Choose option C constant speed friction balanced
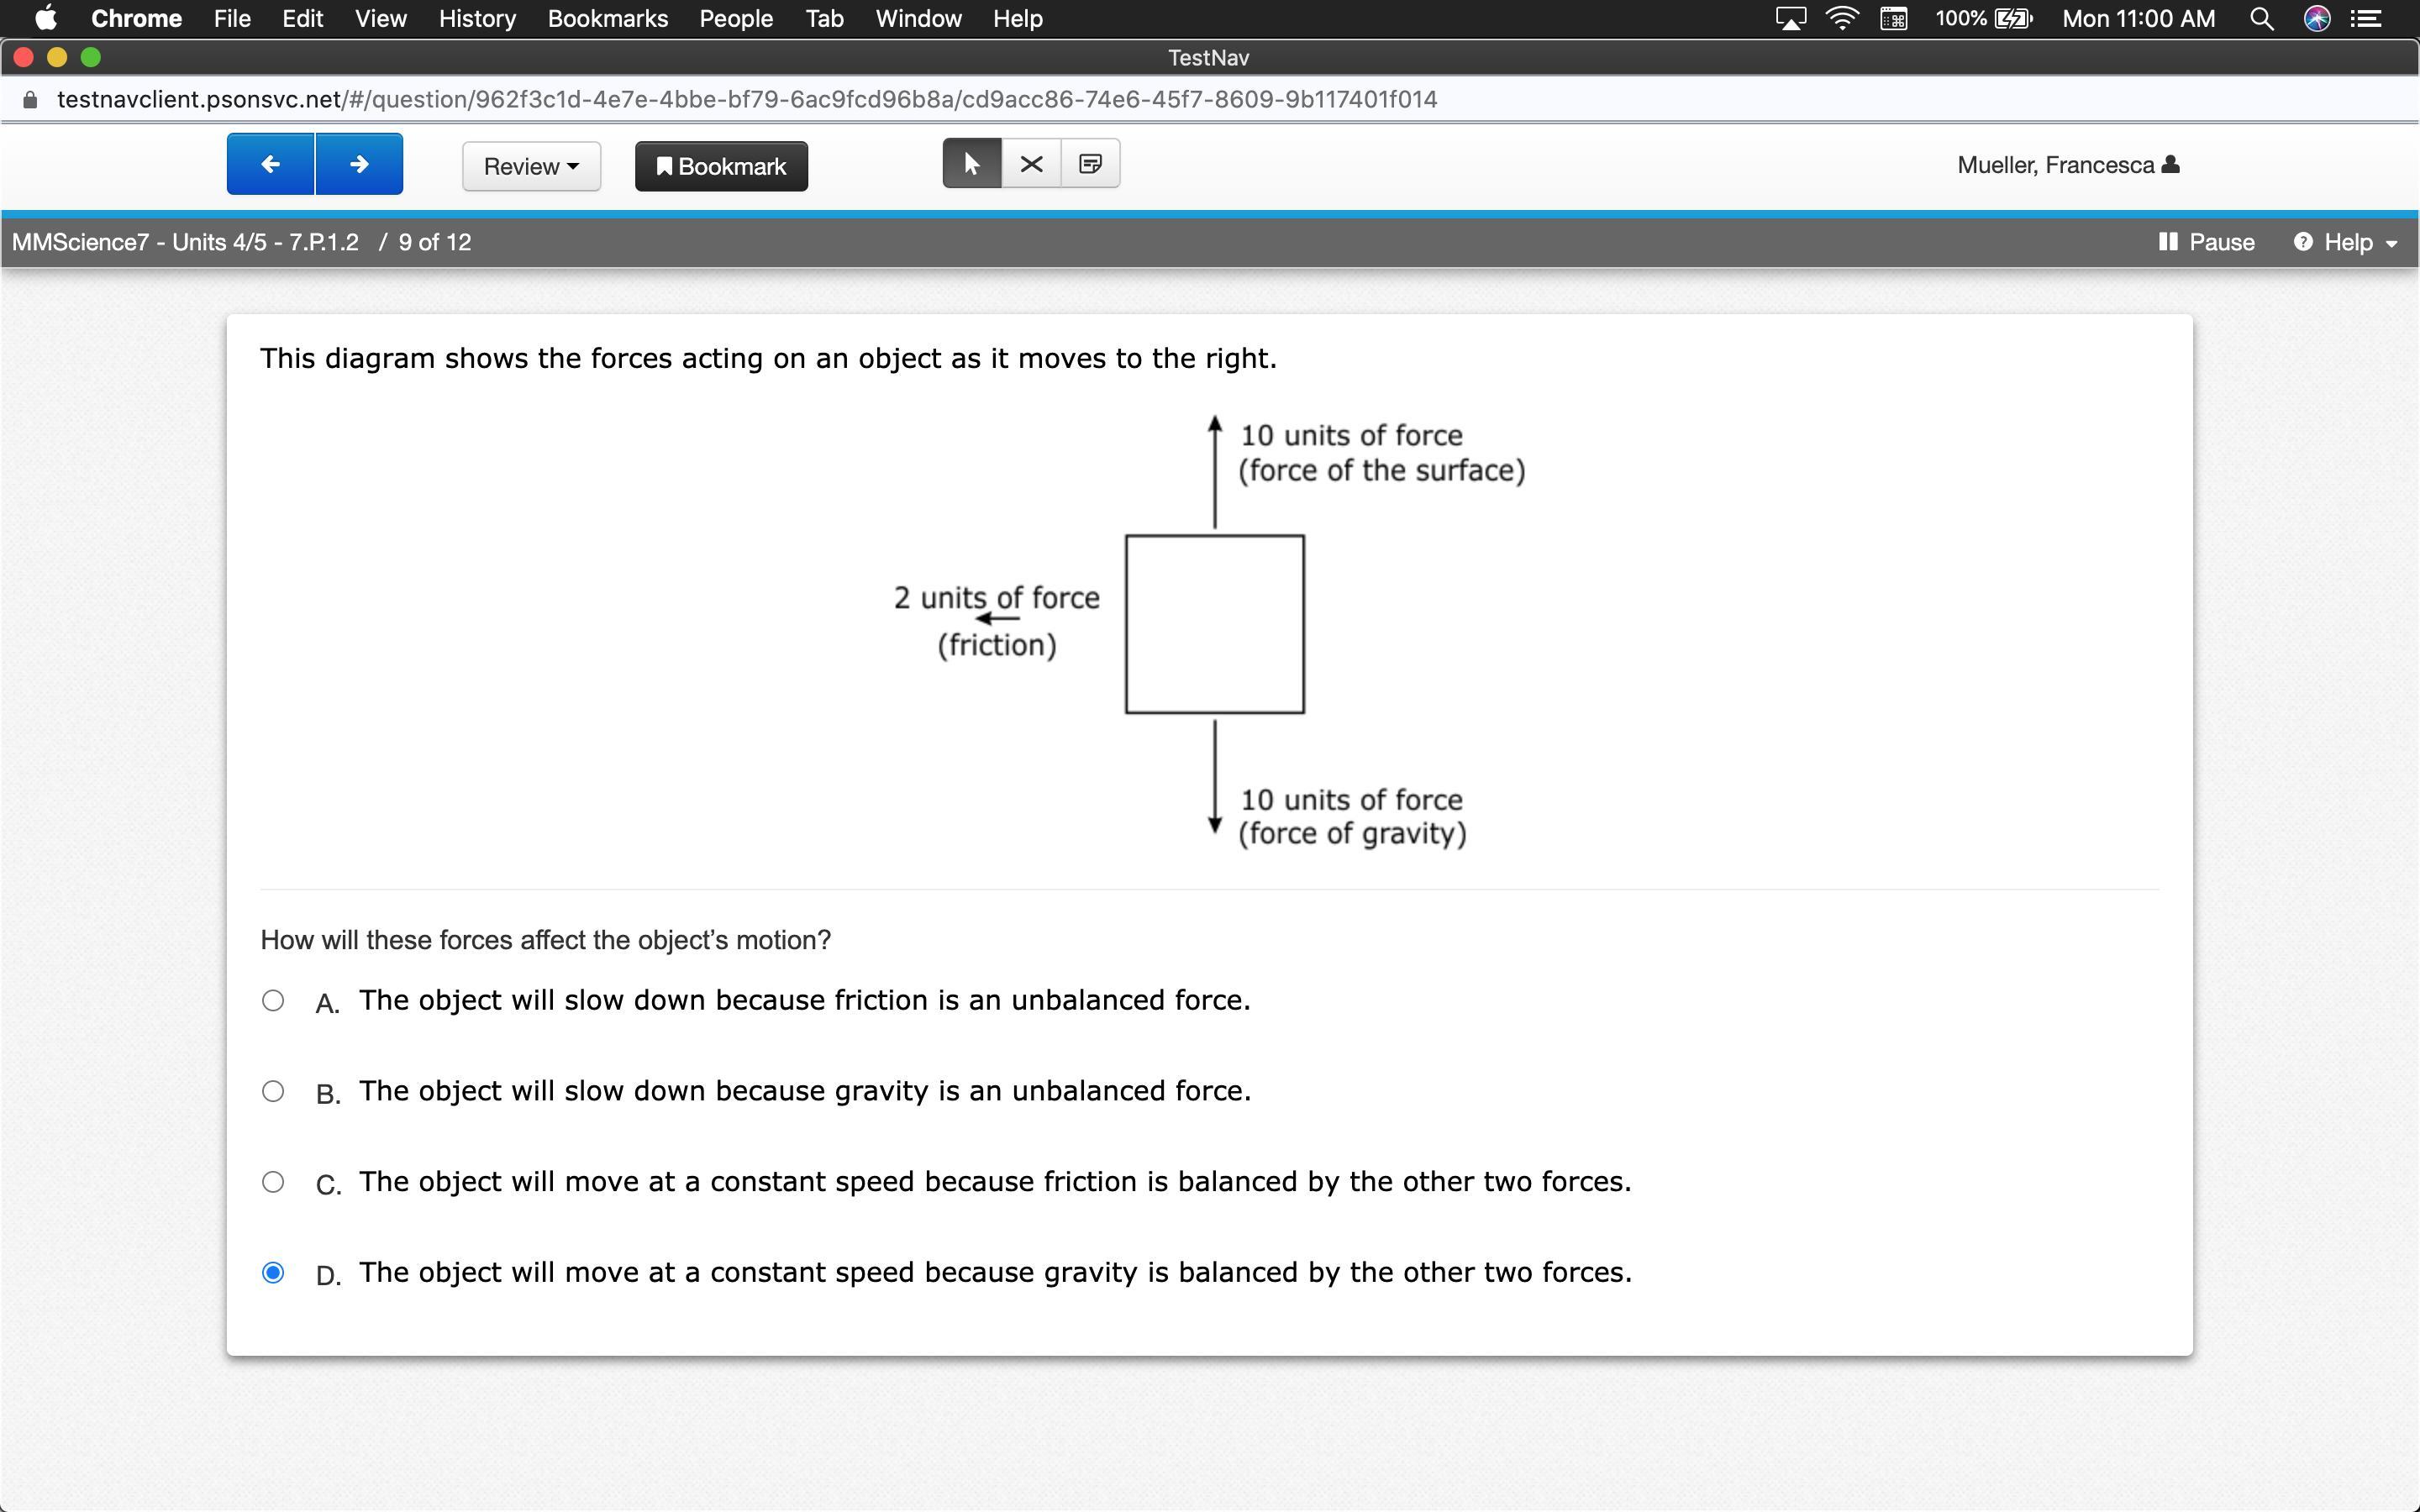 [x=273, y=1182]
